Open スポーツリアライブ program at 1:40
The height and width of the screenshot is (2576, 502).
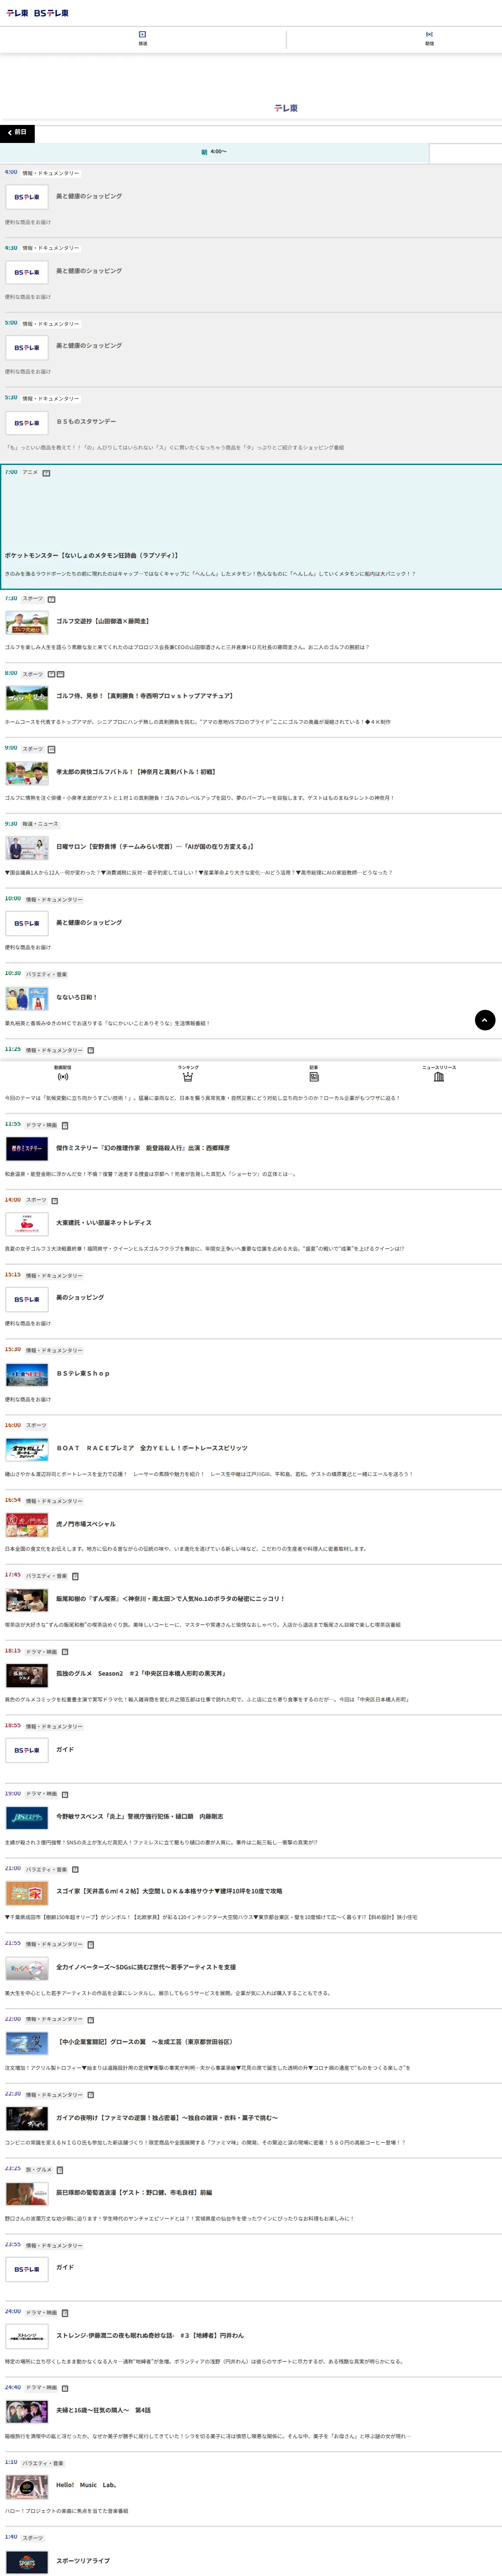[x=83, y=2560]
